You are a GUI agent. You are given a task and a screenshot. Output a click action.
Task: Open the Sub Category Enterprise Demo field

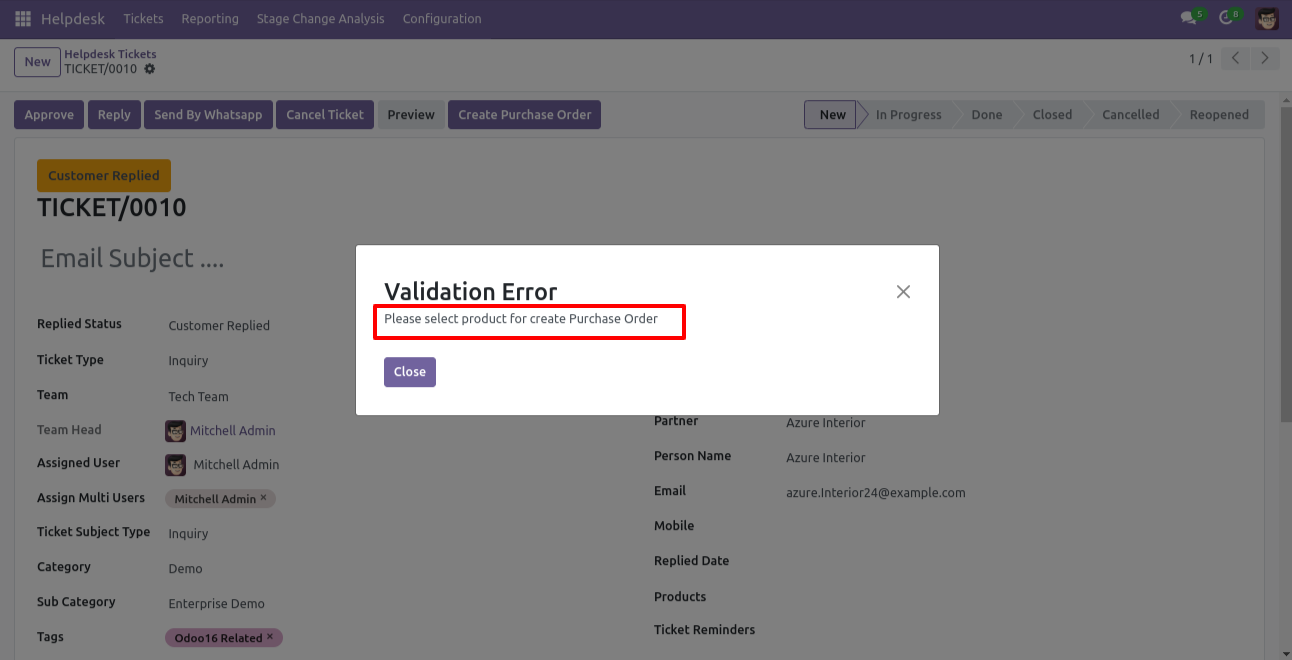pyautogui.click(x=216, y=604)
